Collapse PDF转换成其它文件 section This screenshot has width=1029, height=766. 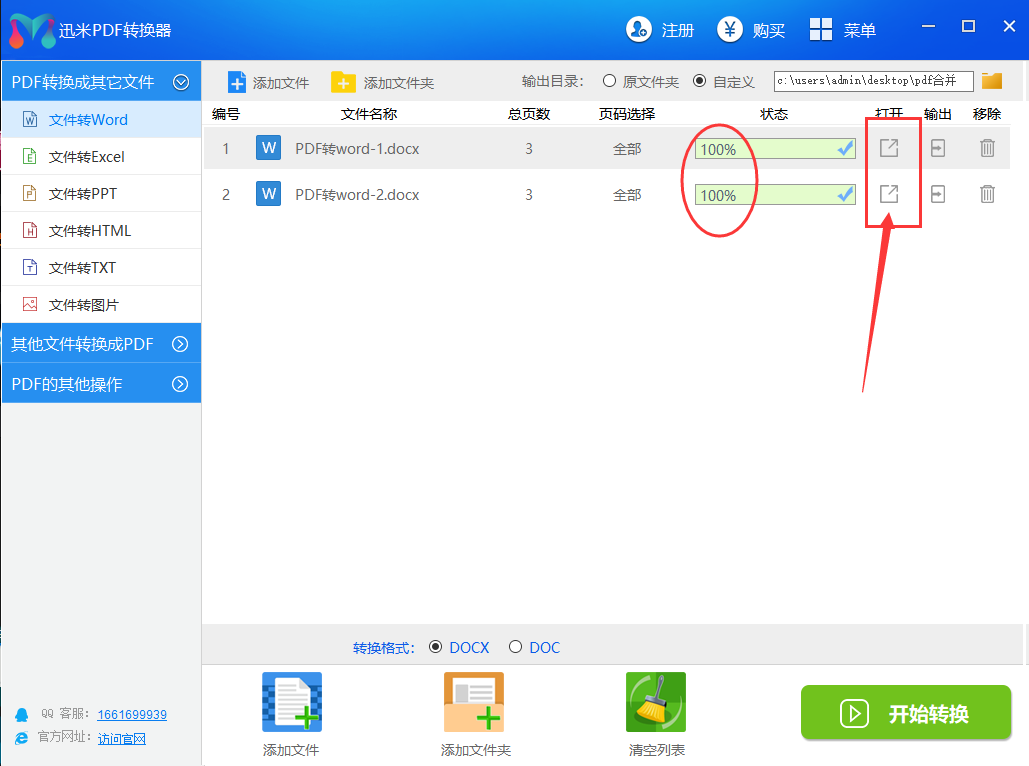point(181,82)
